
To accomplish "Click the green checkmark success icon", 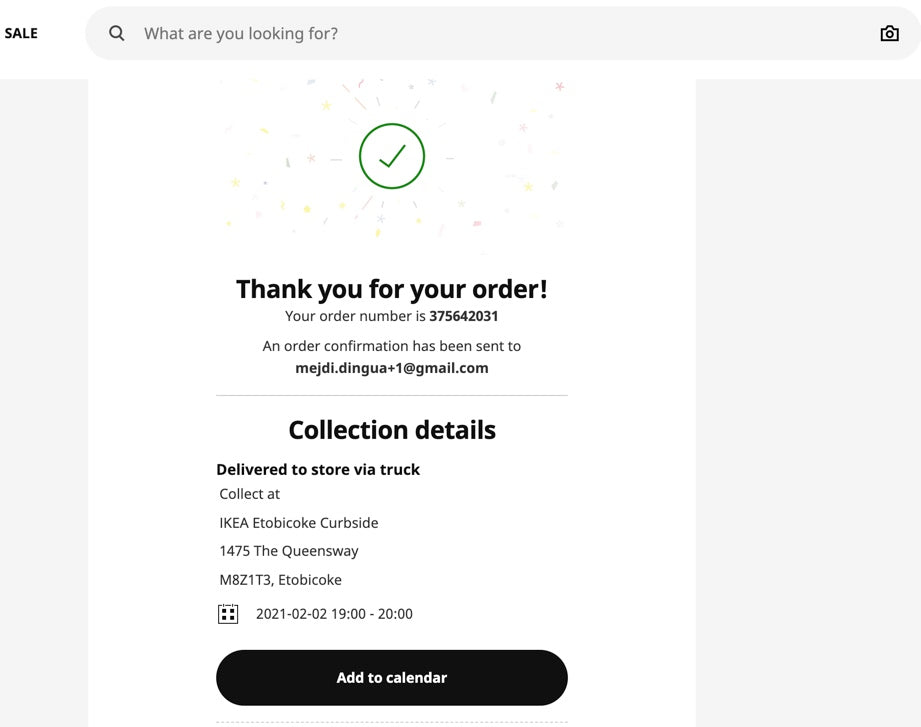I will pyautogui.click(x=392, y=156).
